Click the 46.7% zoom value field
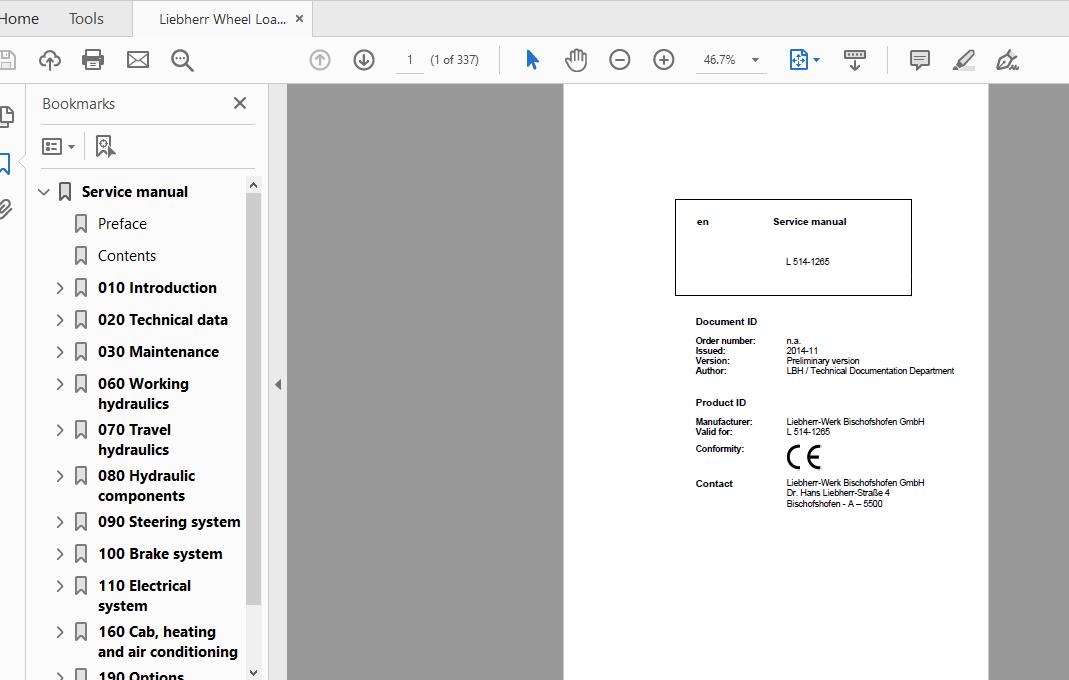Image resolution: width=1069 pixels, height=680 pixels. [720, 60]
